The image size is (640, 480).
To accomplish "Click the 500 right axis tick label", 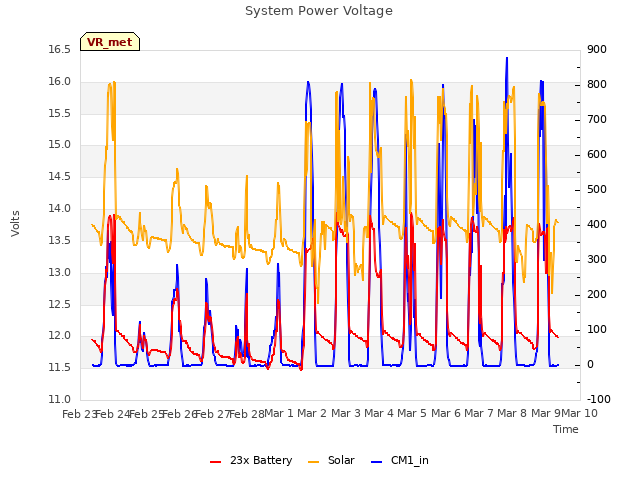I will pos(597,190).
